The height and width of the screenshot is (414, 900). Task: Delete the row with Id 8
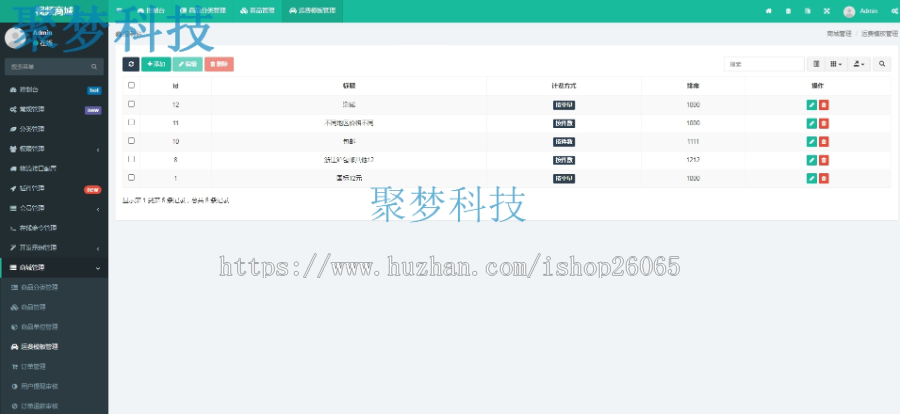pyautogui.click(x=824, y=160)
